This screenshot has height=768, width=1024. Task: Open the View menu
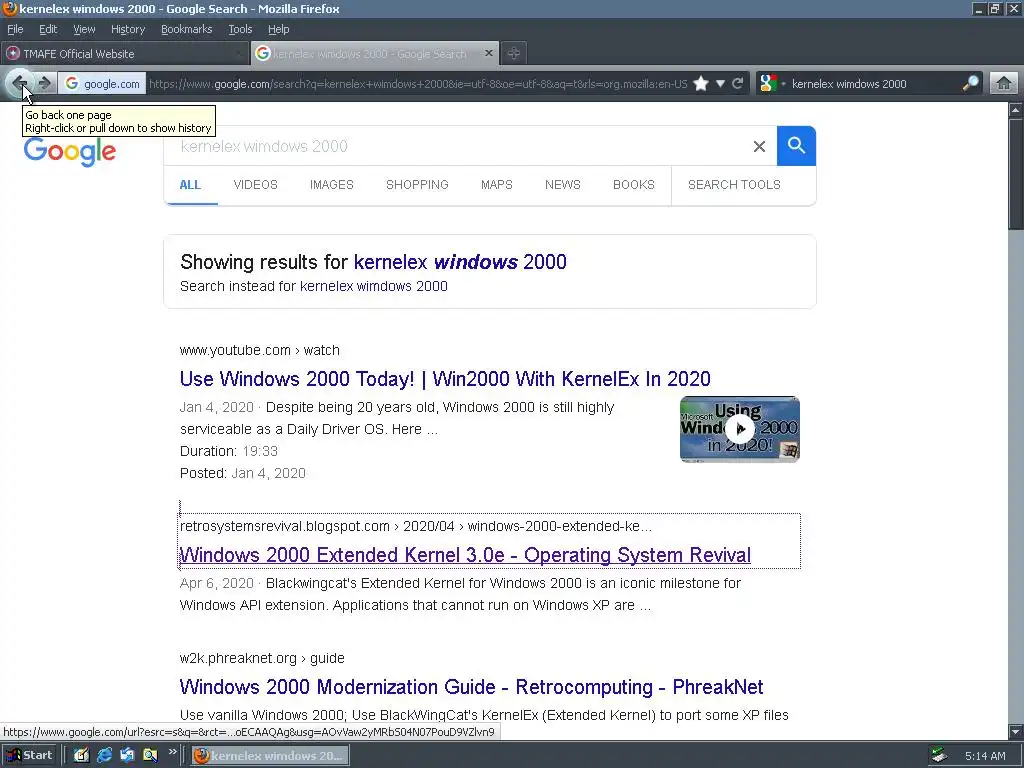point(84,29)
